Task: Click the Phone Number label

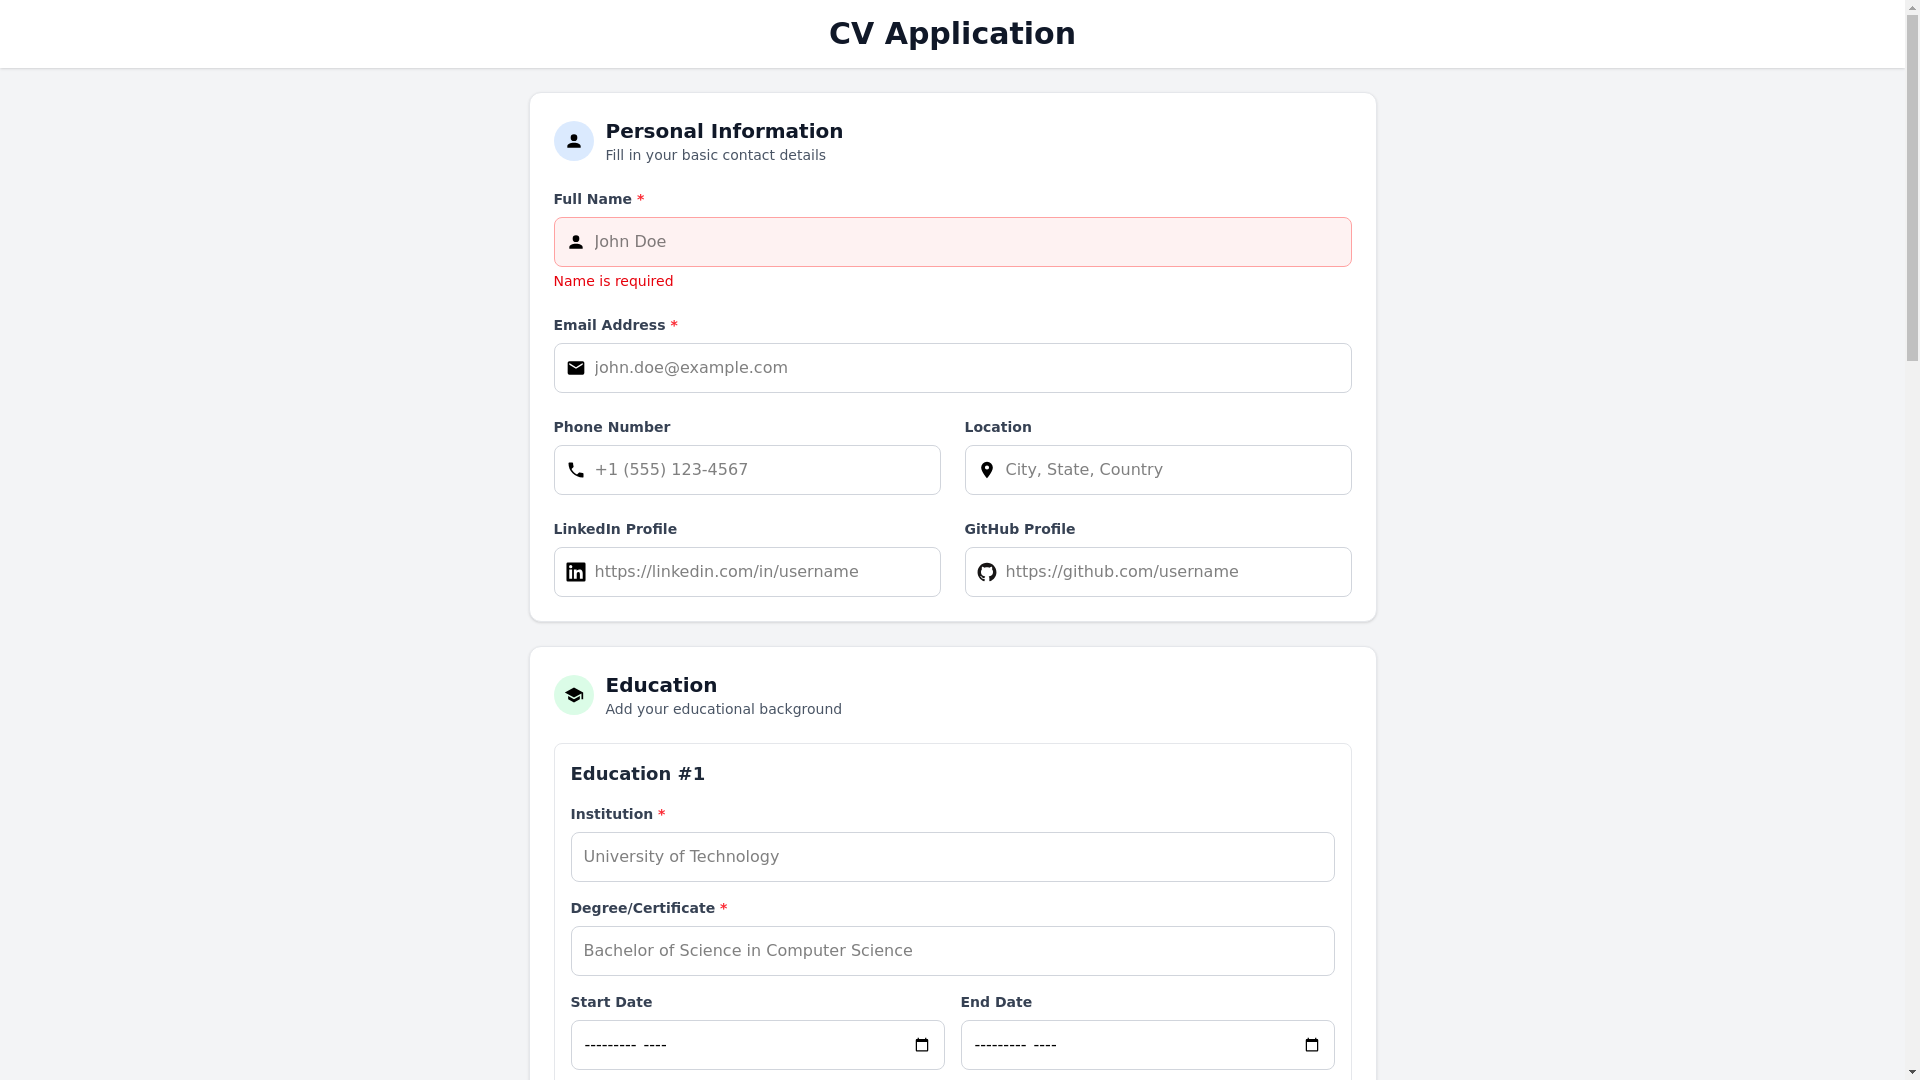Action: (611, 427)
